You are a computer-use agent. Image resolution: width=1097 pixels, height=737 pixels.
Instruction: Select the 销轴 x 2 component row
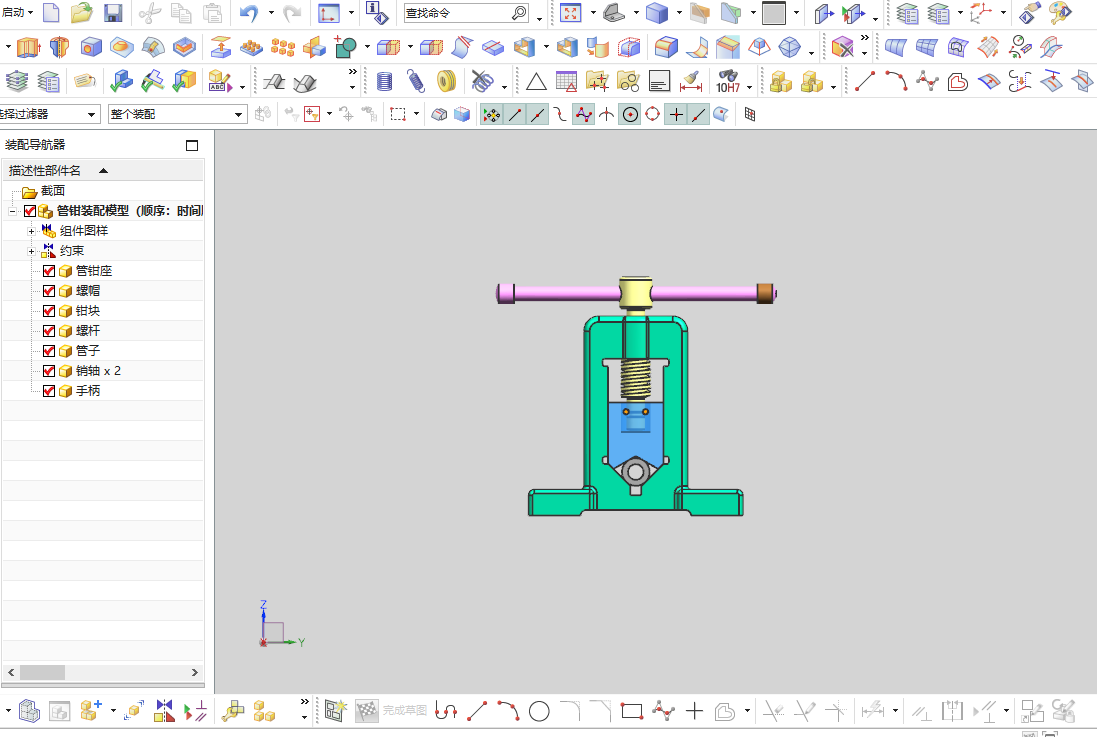click(104, 370)
